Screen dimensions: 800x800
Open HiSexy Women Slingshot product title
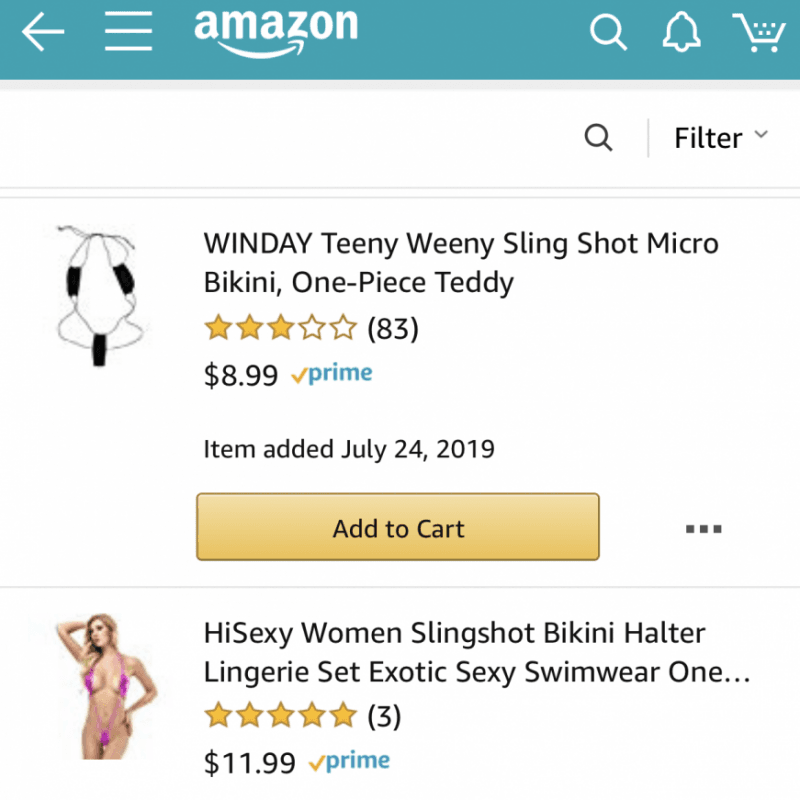[477, 652]
